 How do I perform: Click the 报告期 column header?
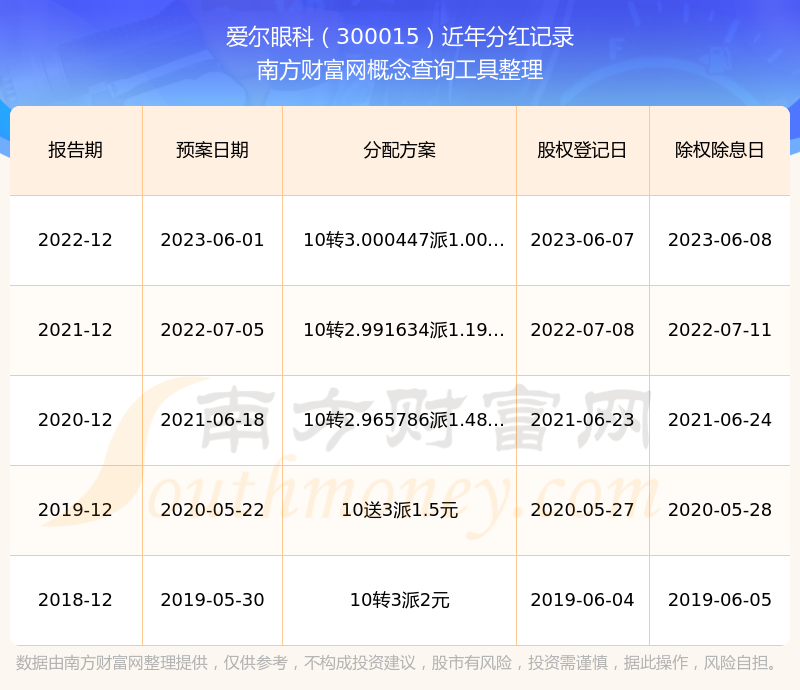76,151
